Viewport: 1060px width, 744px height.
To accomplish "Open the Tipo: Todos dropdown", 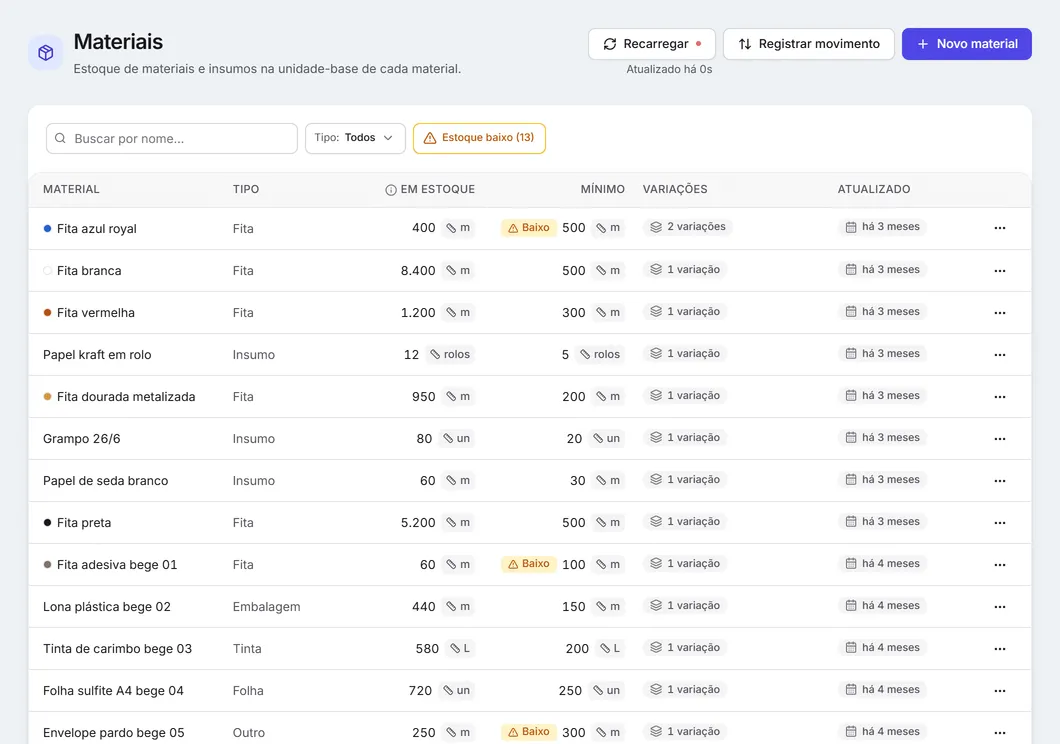I will [355, 139].
